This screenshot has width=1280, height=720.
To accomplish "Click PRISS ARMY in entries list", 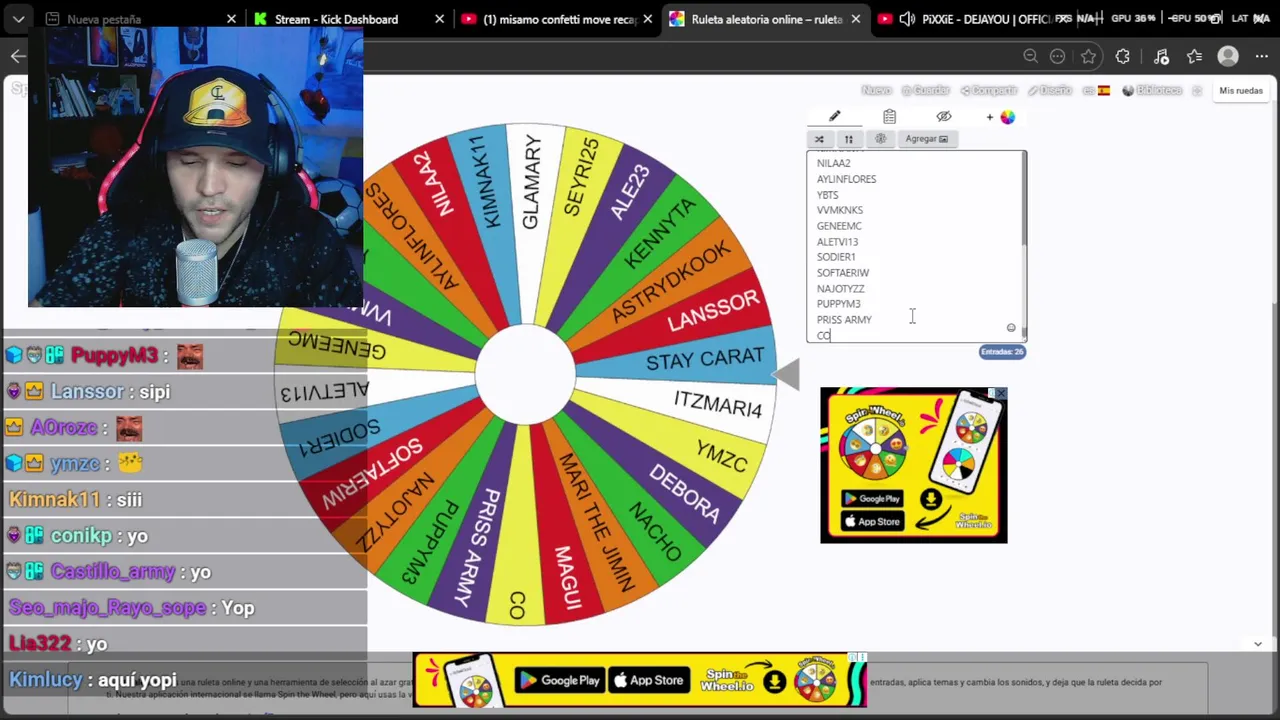I will pos(844,320).
